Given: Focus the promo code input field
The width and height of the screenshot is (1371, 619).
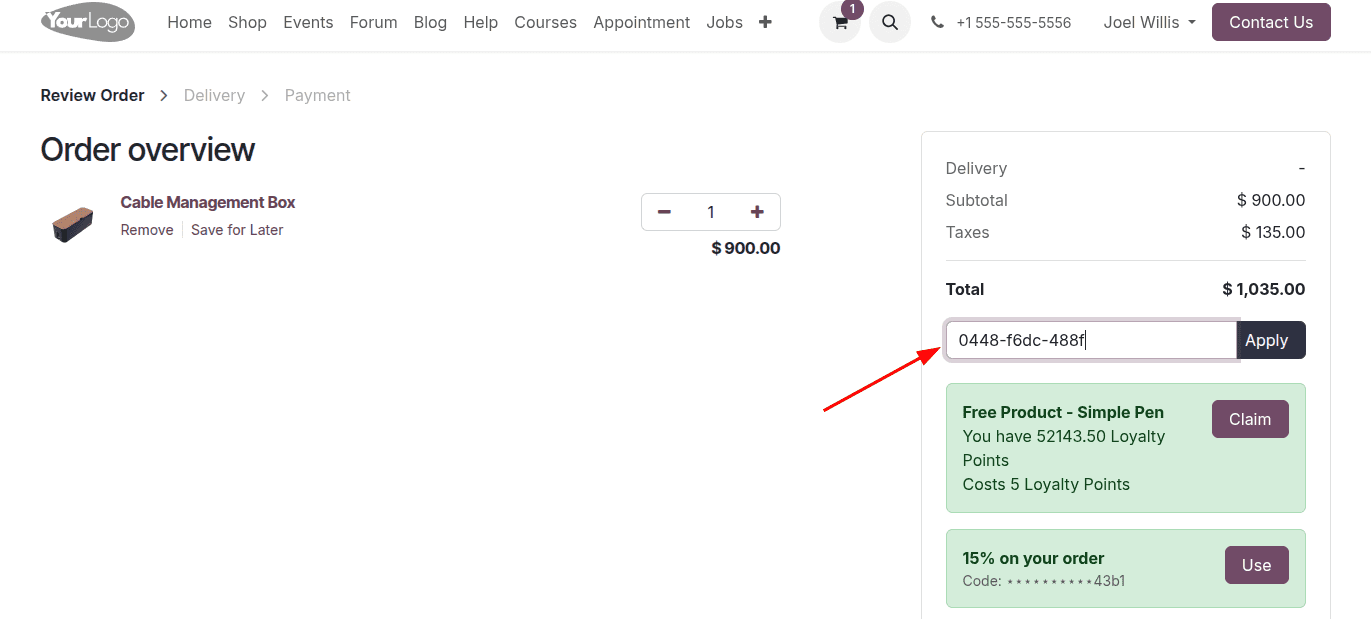Looking at the screenshot, I should tap(1090, 340).
